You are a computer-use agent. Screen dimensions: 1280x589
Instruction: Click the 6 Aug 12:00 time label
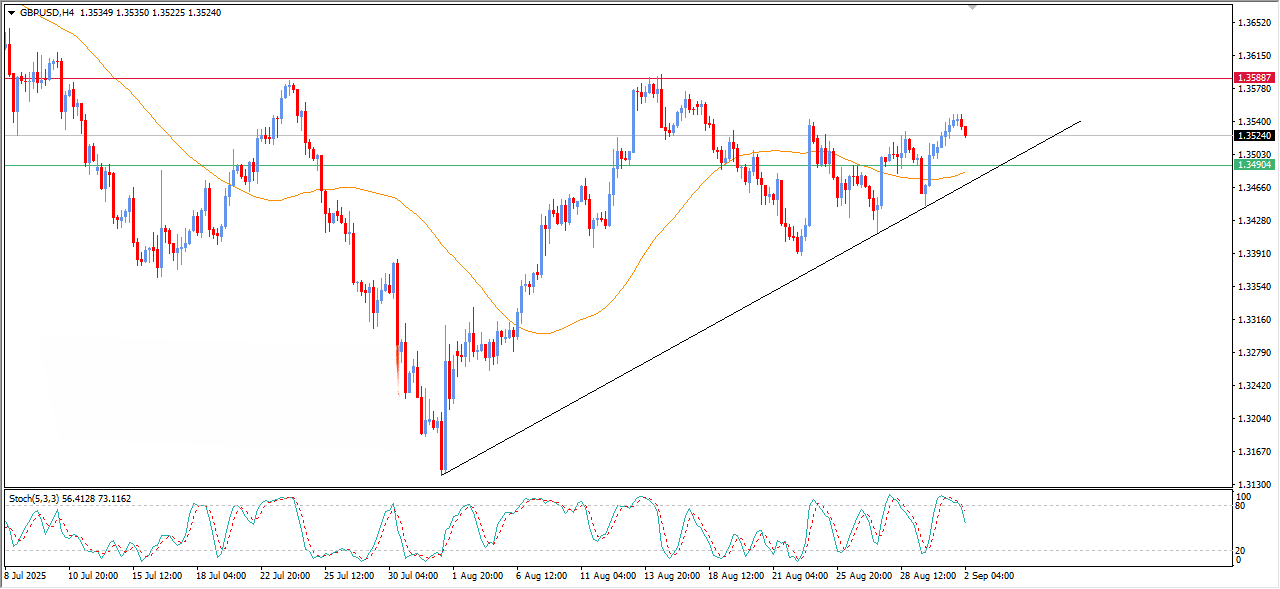[x=540, y=576]
